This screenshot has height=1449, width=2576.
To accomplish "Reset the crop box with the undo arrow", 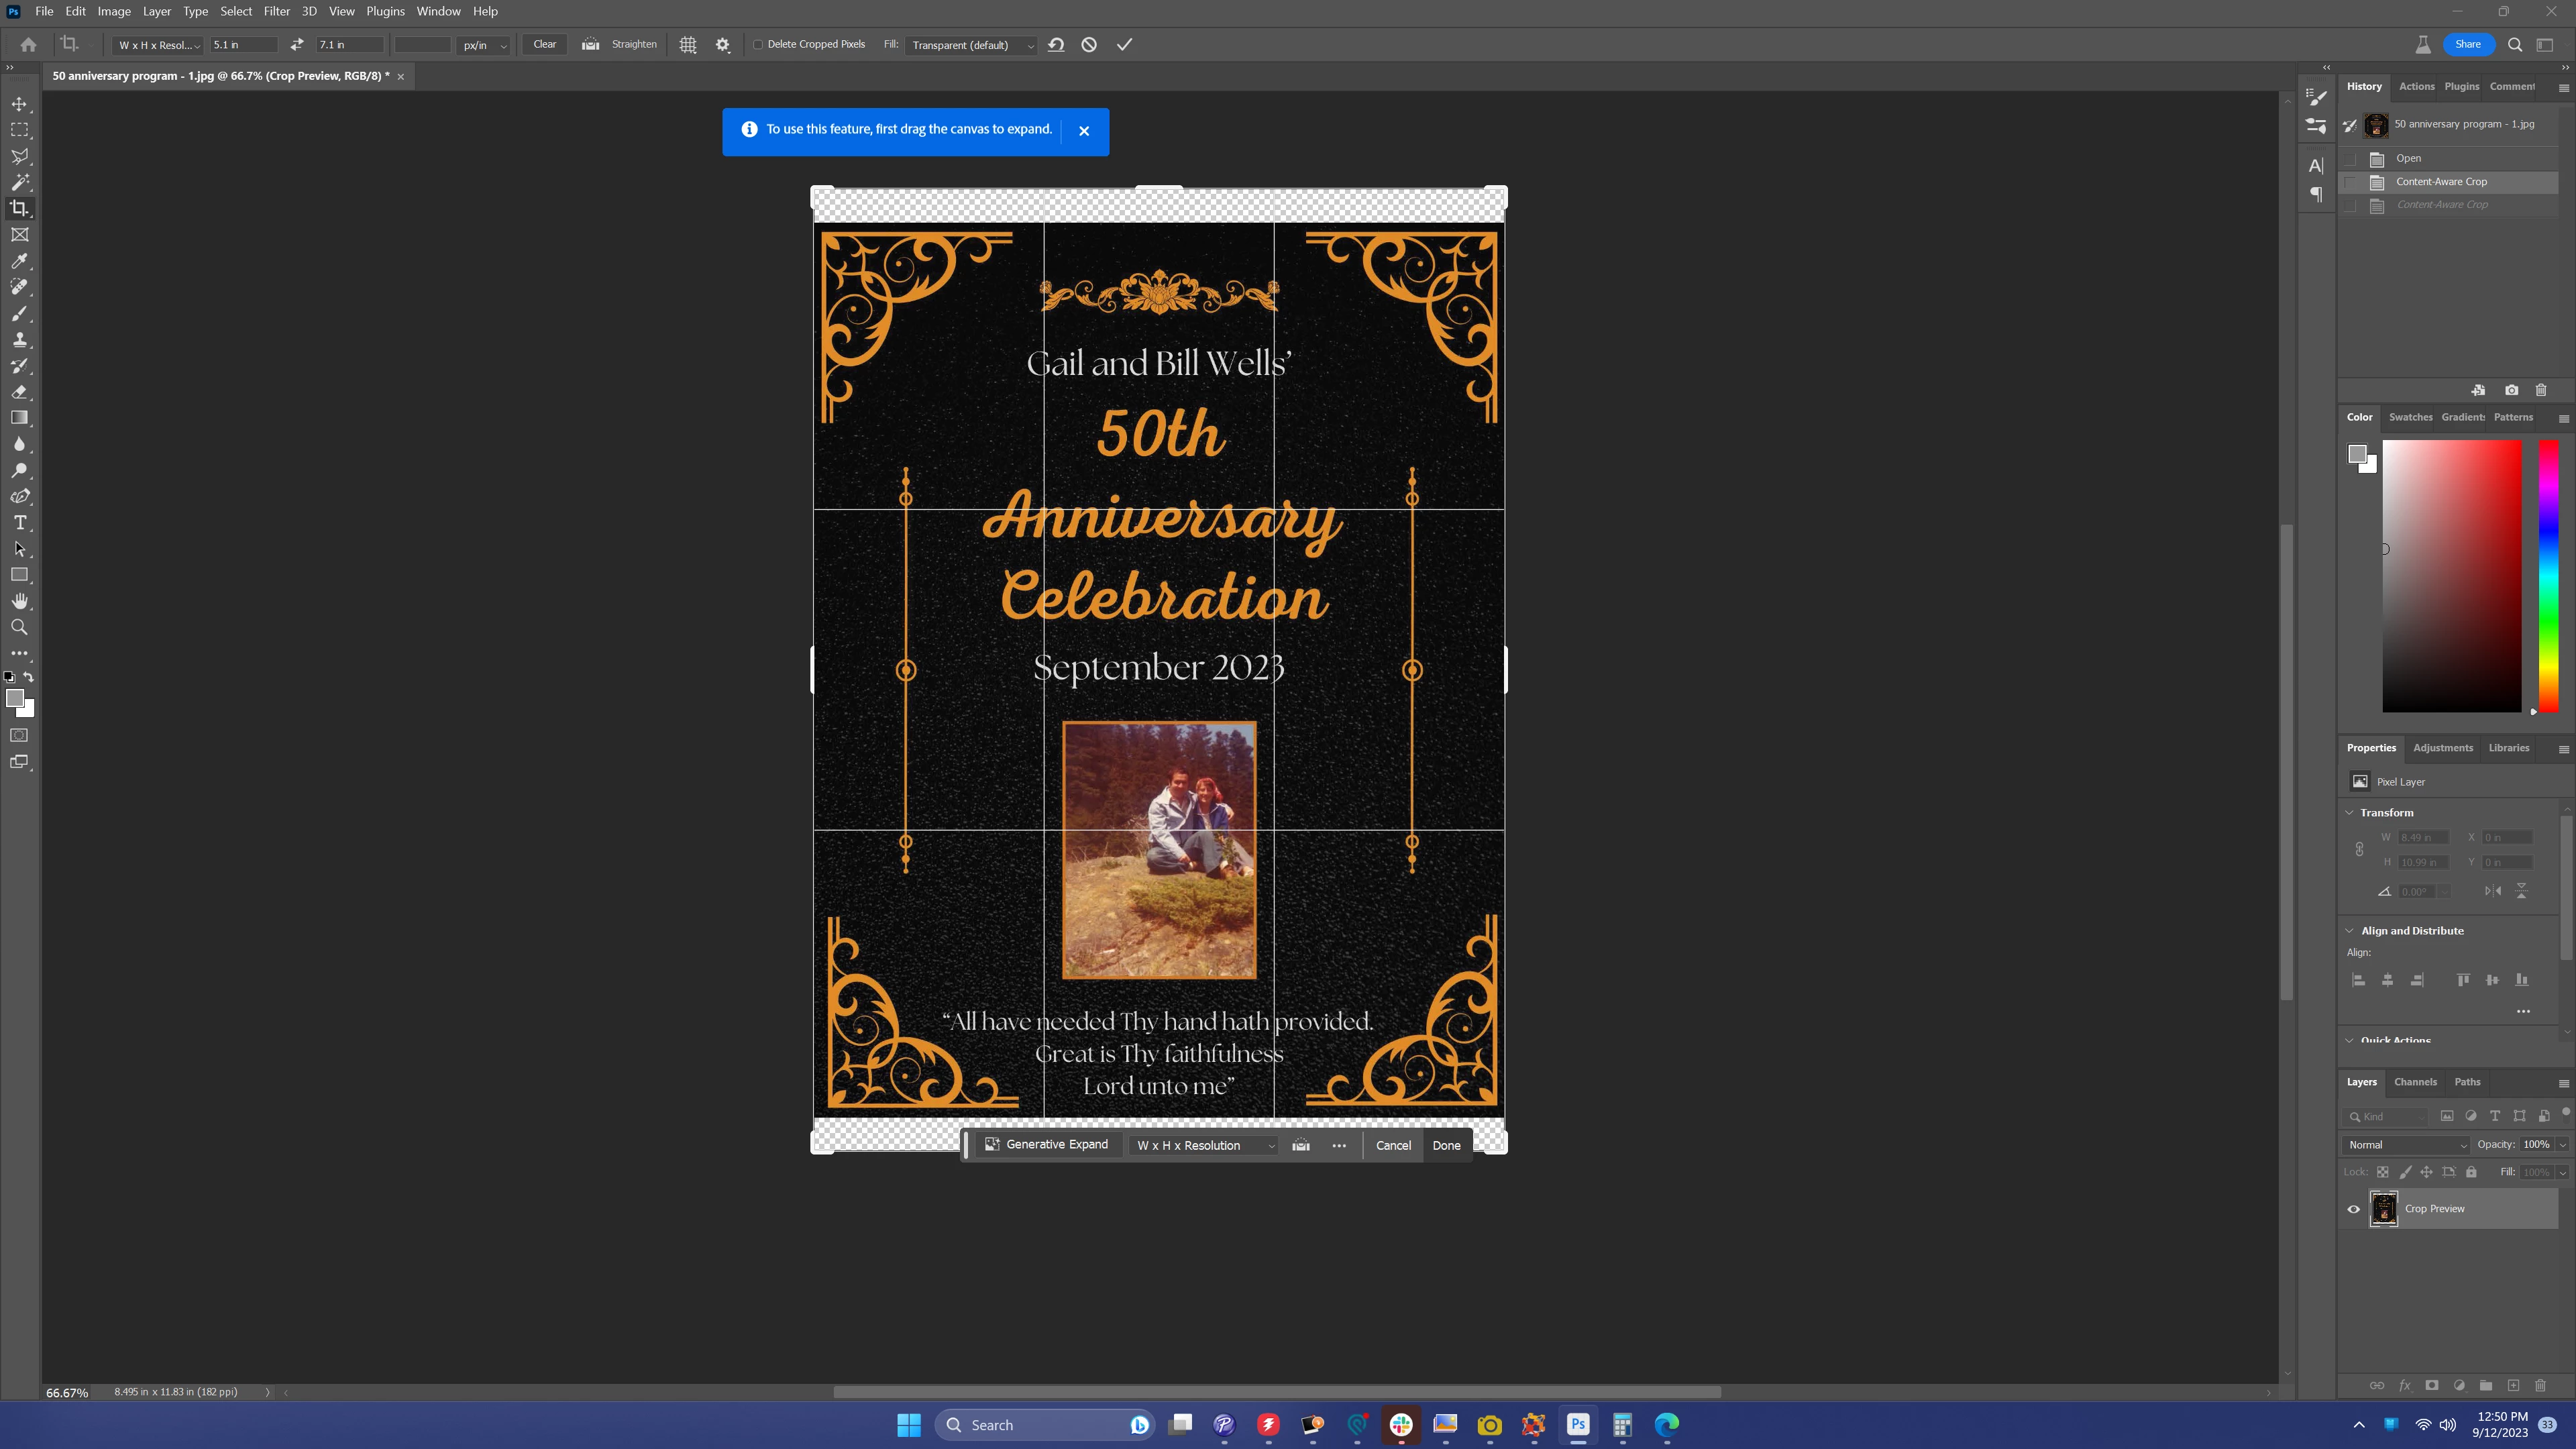I will pos(1056,45).
